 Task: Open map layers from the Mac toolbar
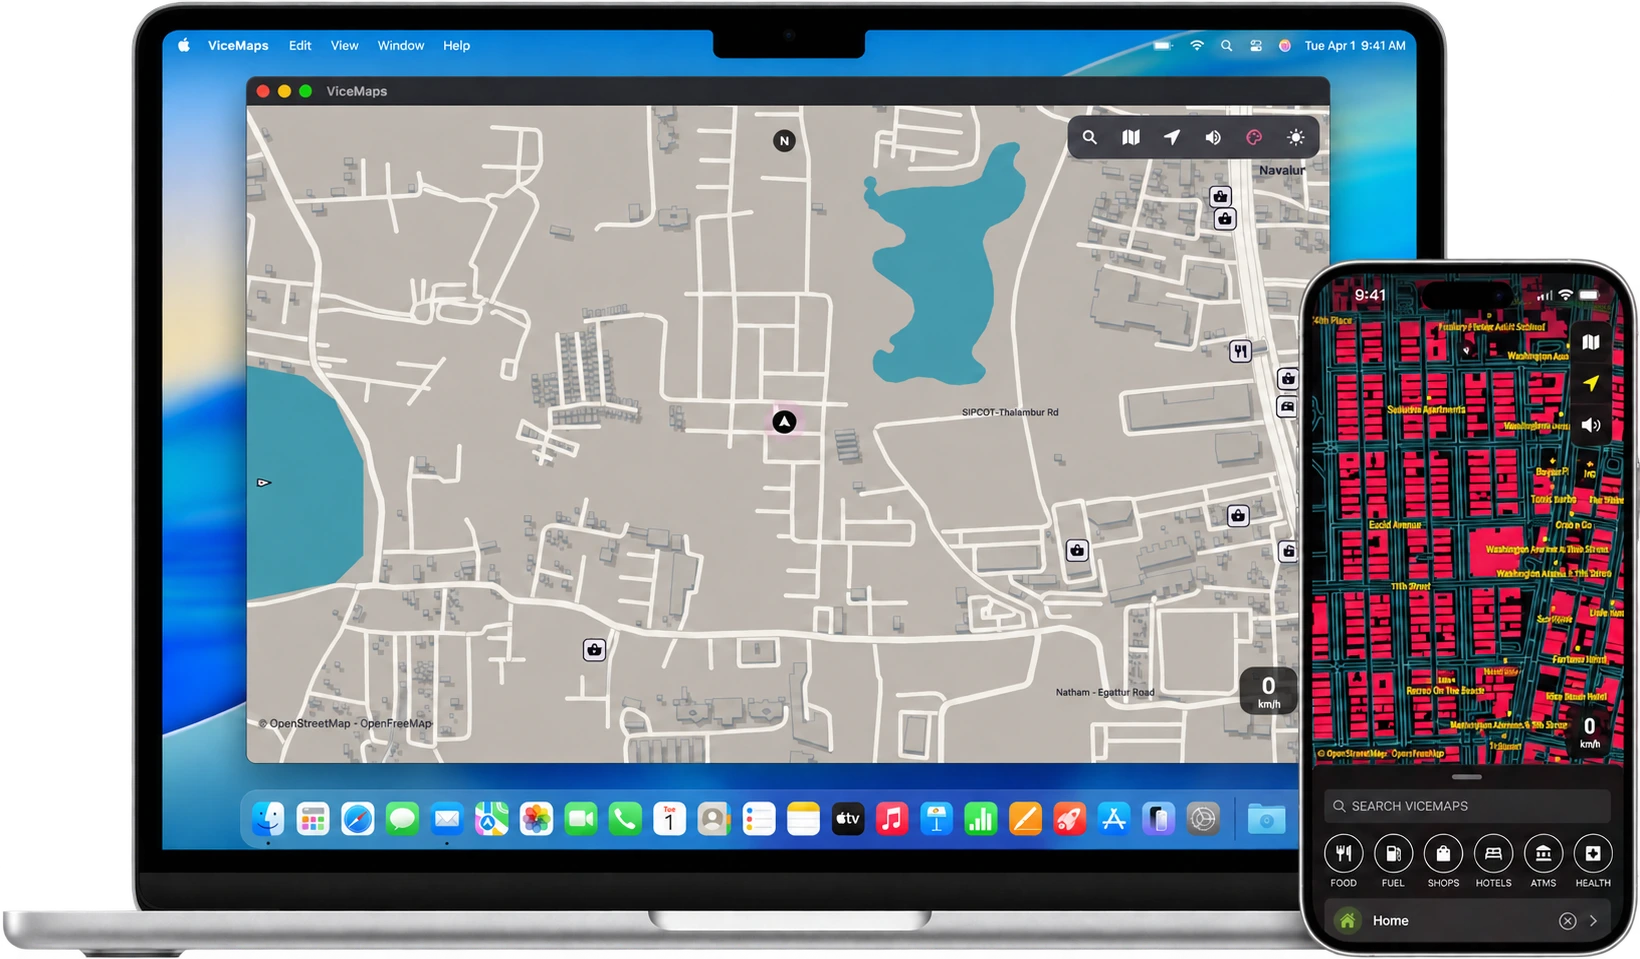tap(1131, 138)
